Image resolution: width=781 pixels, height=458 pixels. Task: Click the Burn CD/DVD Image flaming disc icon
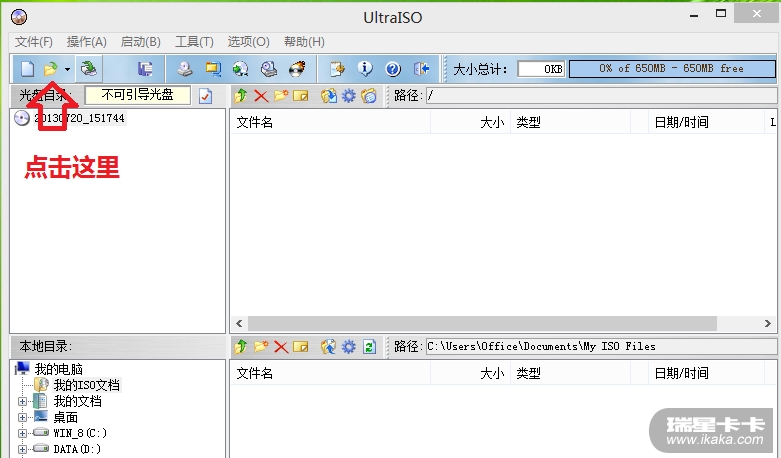click(297, 69)
